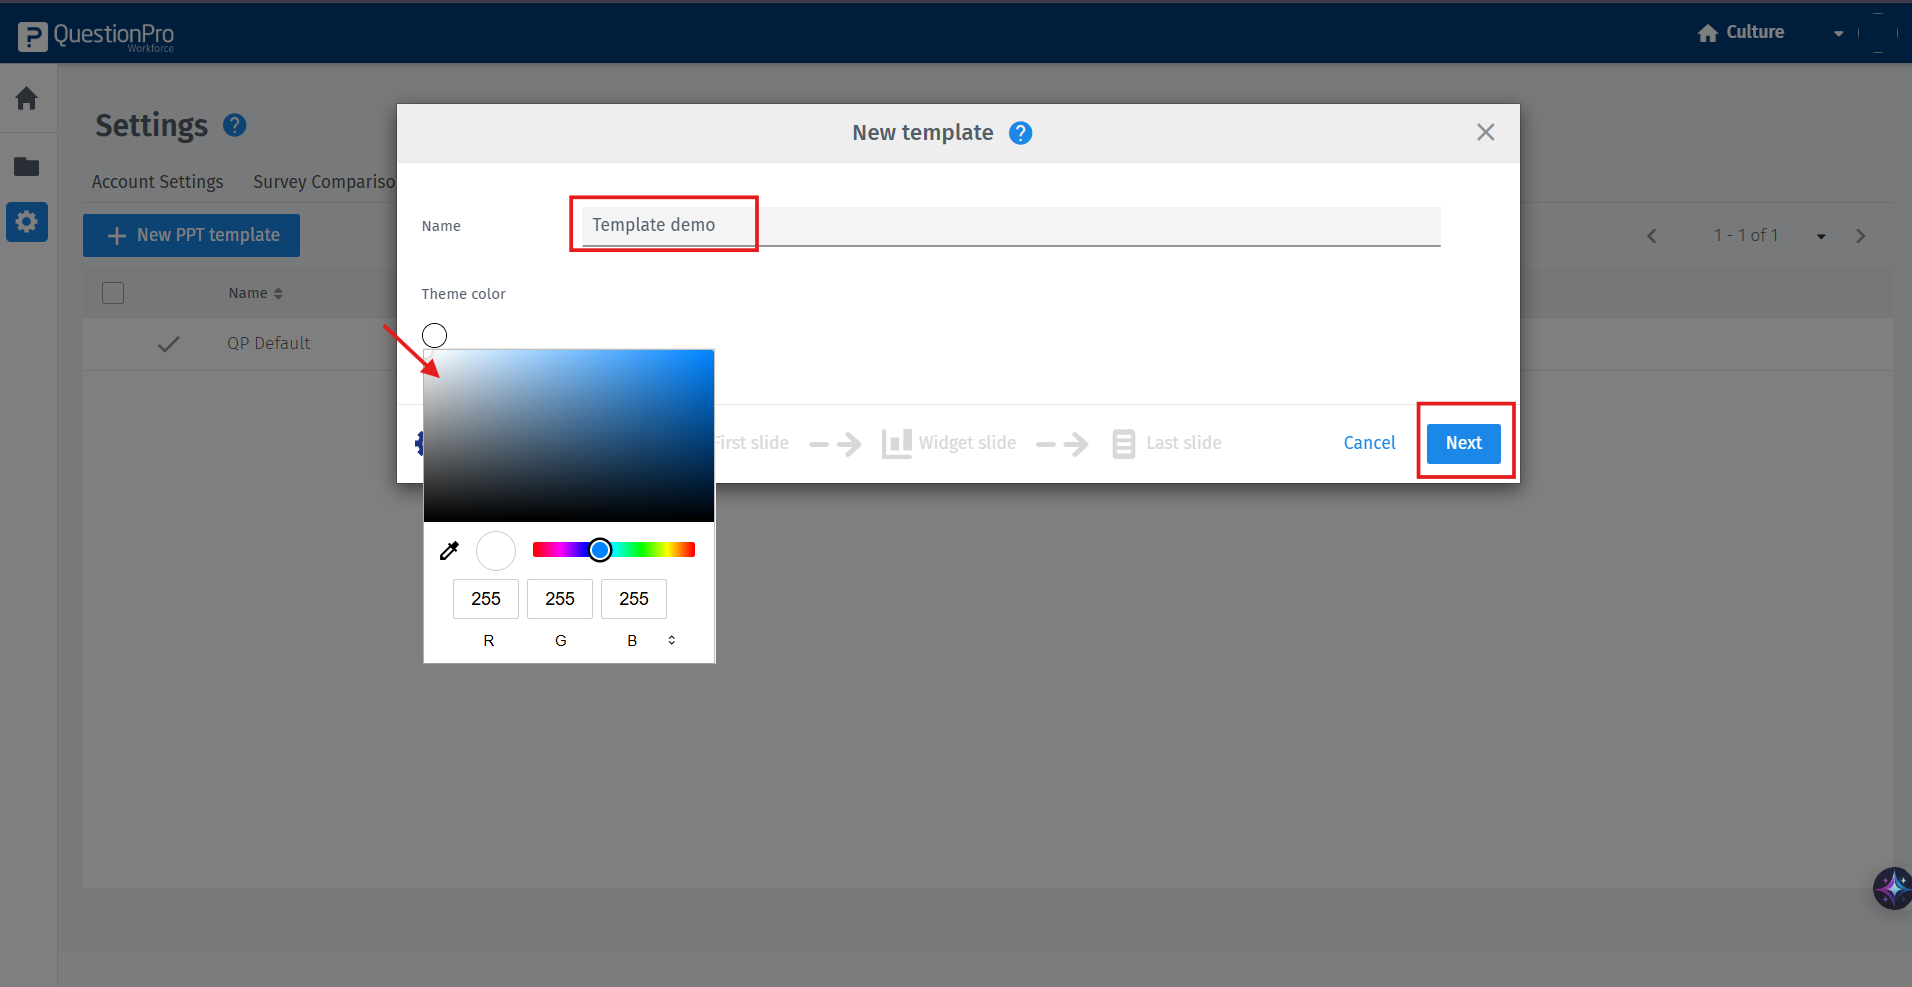Toggle the select-all checkbox in the table header
Image resolution: width=1912 pixels, height=987 pixels.
coord(113,292)
